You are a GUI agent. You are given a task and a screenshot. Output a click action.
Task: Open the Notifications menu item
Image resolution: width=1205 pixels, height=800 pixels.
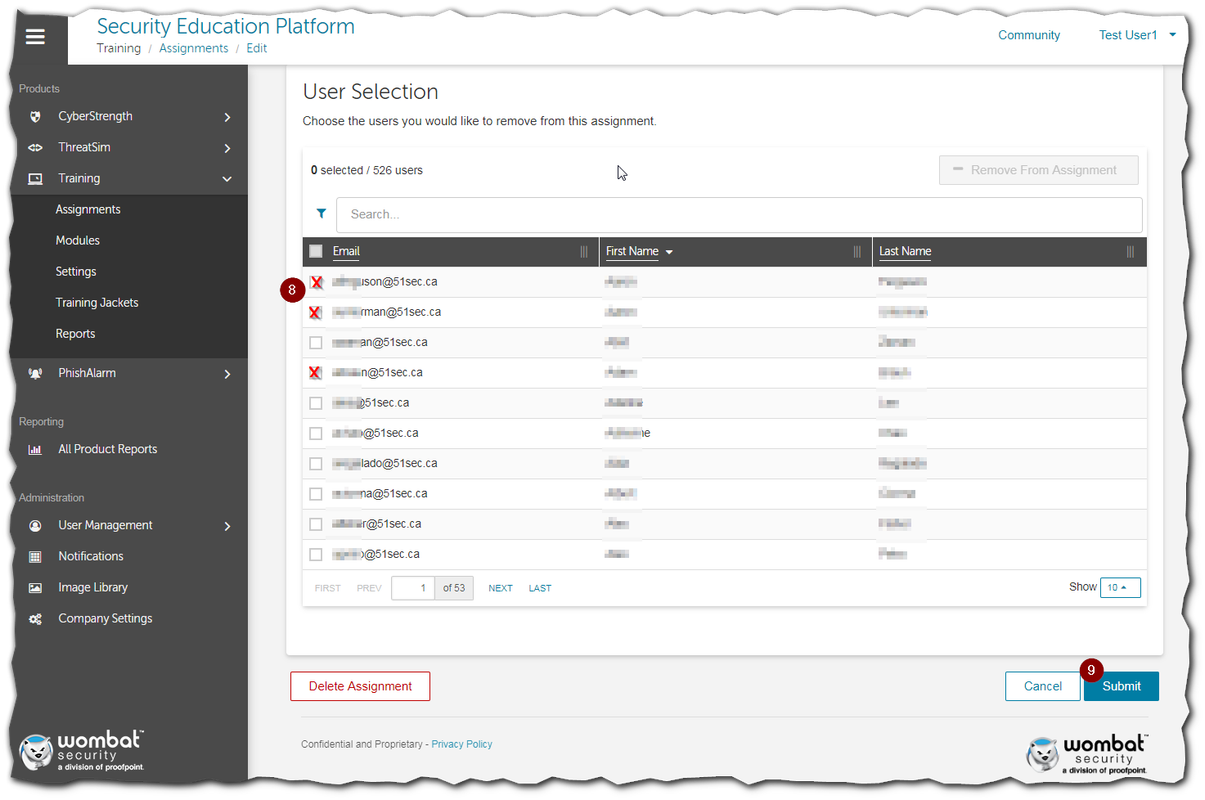click(91, 557)
